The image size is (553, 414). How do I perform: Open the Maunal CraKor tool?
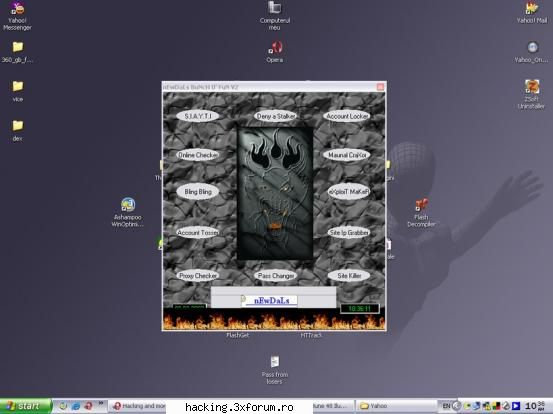347,155
